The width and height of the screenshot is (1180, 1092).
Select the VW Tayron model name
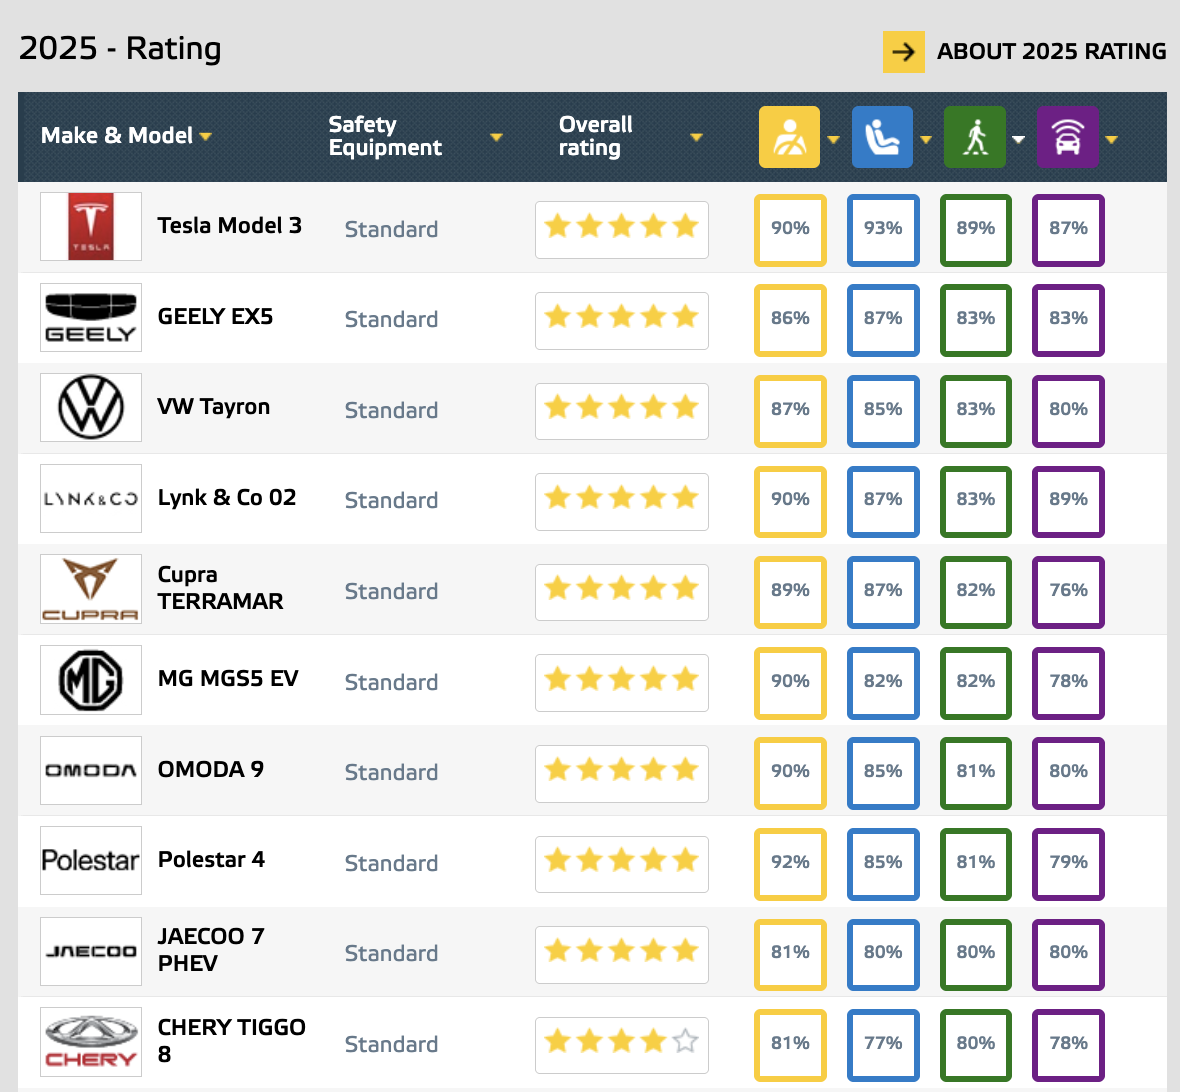point(214,407)
